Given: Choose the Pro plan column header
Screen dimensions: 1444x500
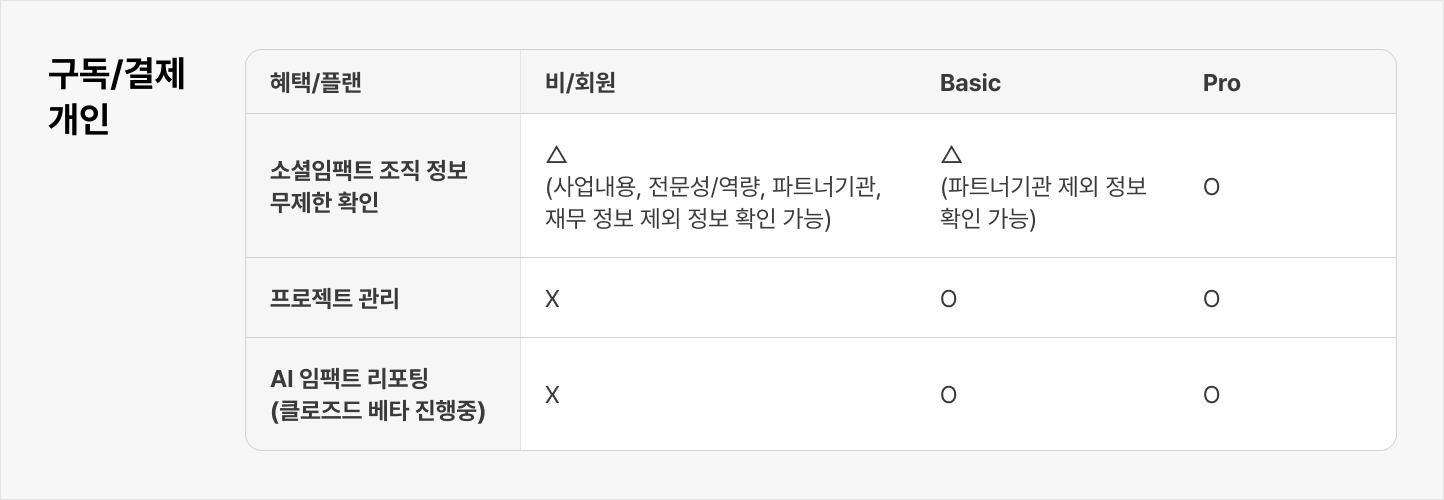Looking at the screenshot, I should coord(1221,83).
